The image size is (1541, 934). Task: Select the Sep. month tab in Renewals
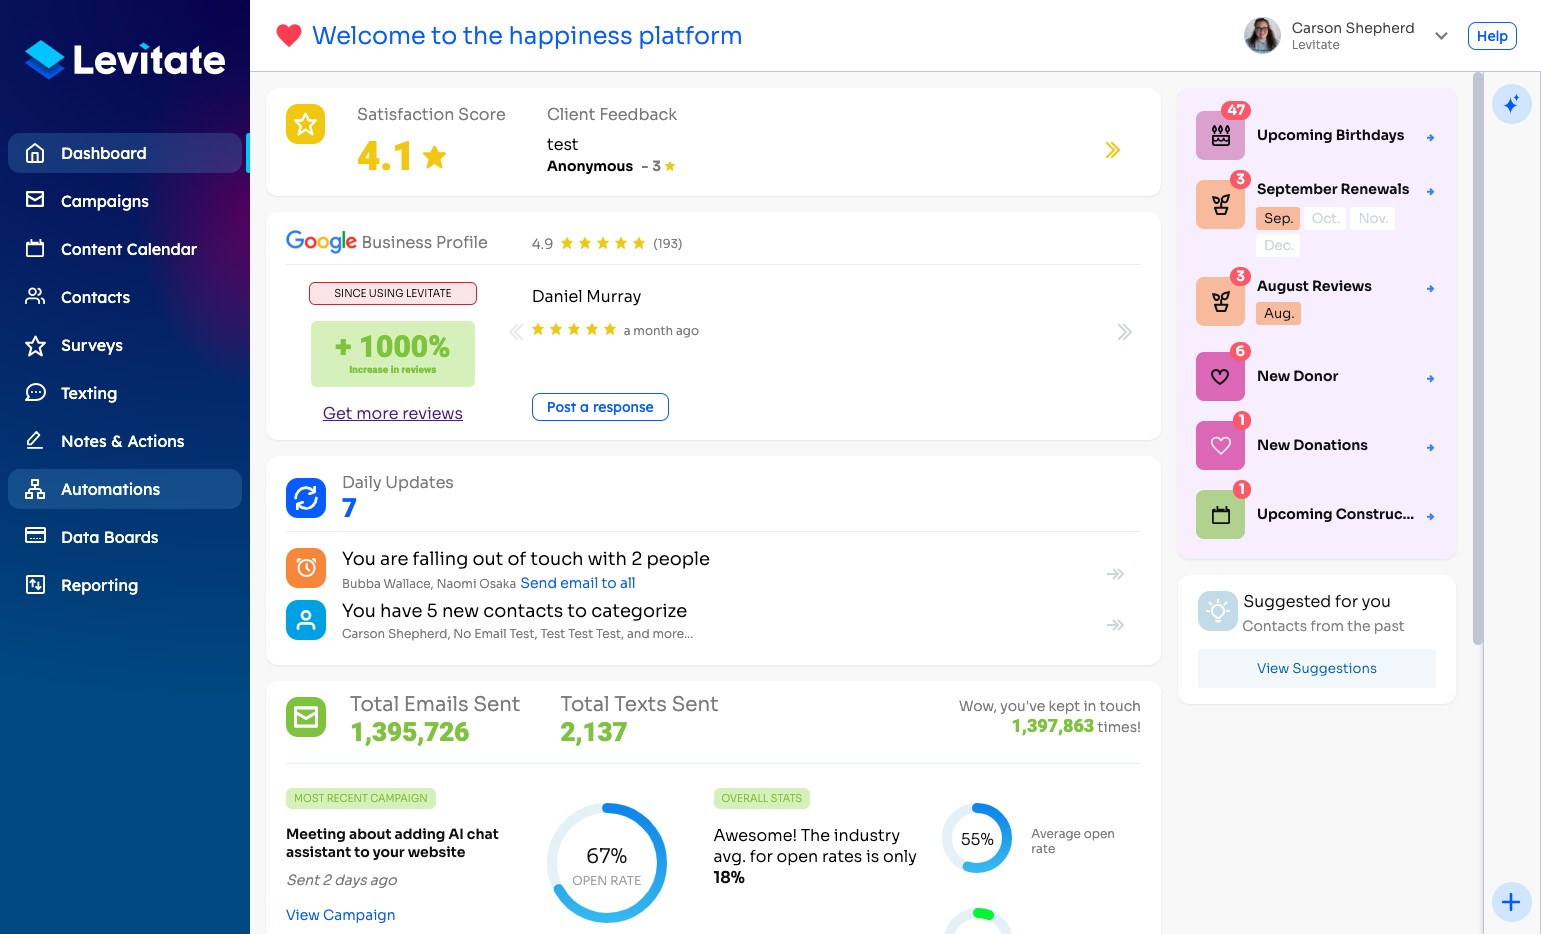click(1278, 218)
